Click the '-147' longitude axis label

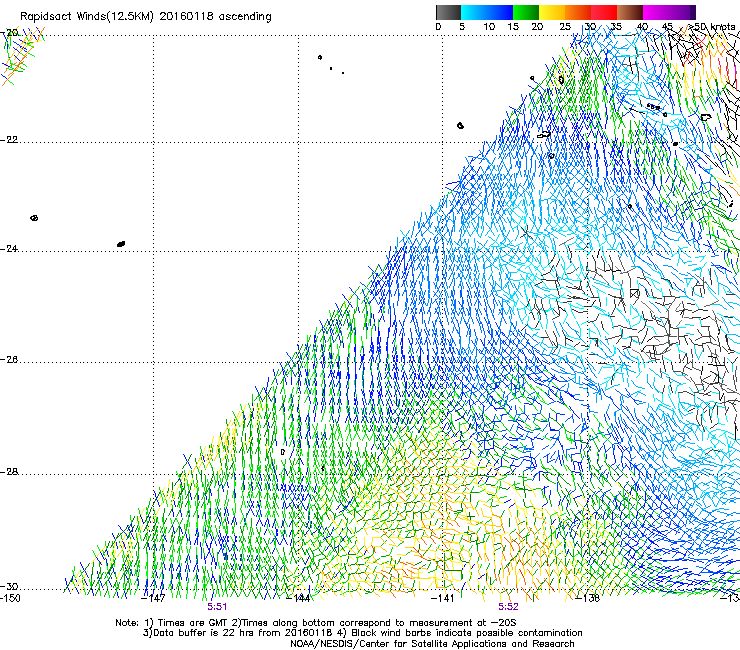[154, 599]
